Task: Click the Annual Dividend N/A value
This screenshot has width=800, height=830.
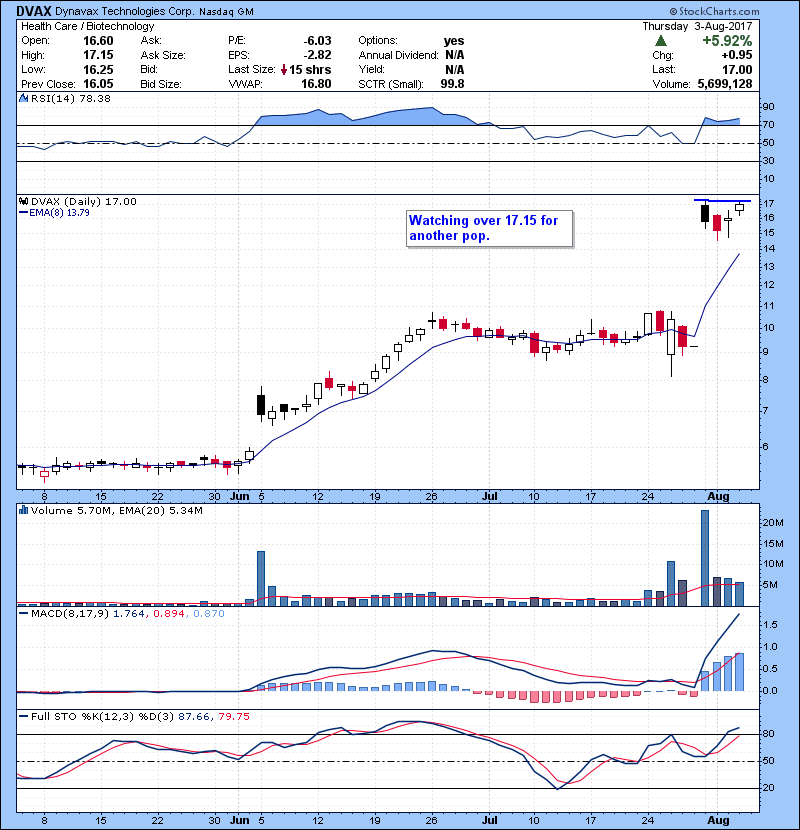Action: coord(454,55)
